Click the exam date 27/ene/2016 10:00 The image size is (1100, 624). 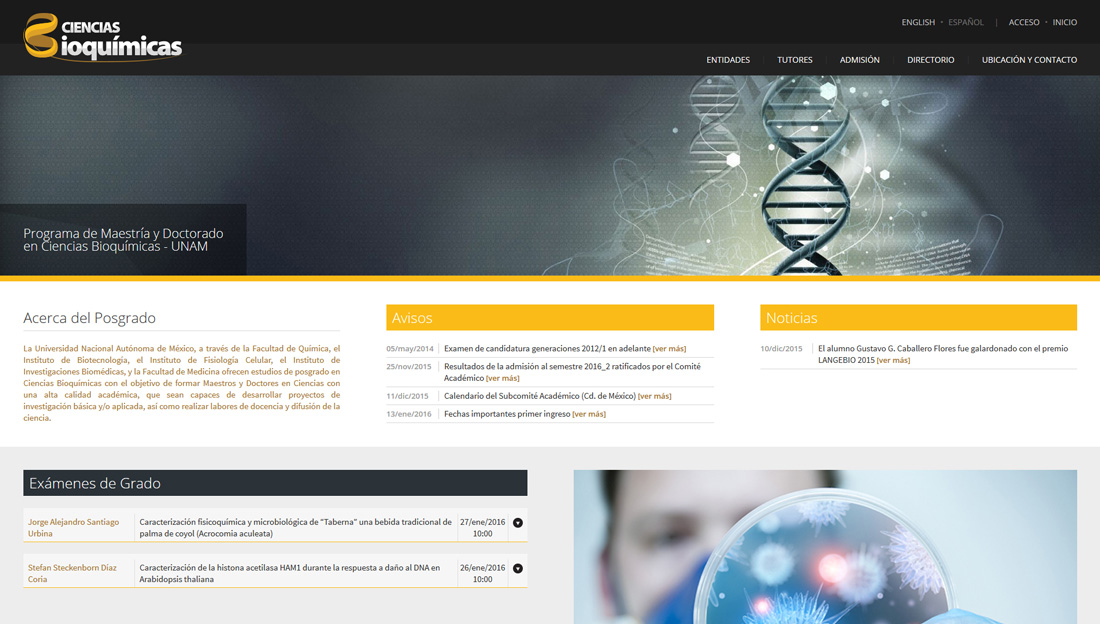click(x=483, y=528)
